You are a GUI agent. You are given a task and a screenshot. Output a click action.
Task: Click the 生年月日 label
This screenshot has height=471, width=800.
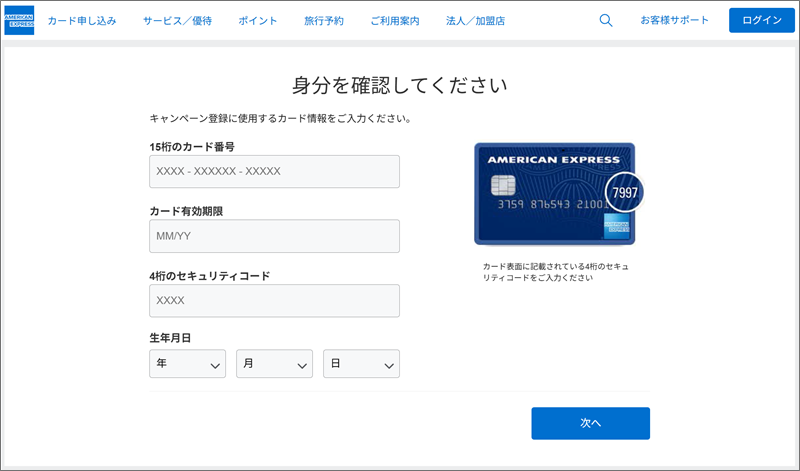[170, 338]
